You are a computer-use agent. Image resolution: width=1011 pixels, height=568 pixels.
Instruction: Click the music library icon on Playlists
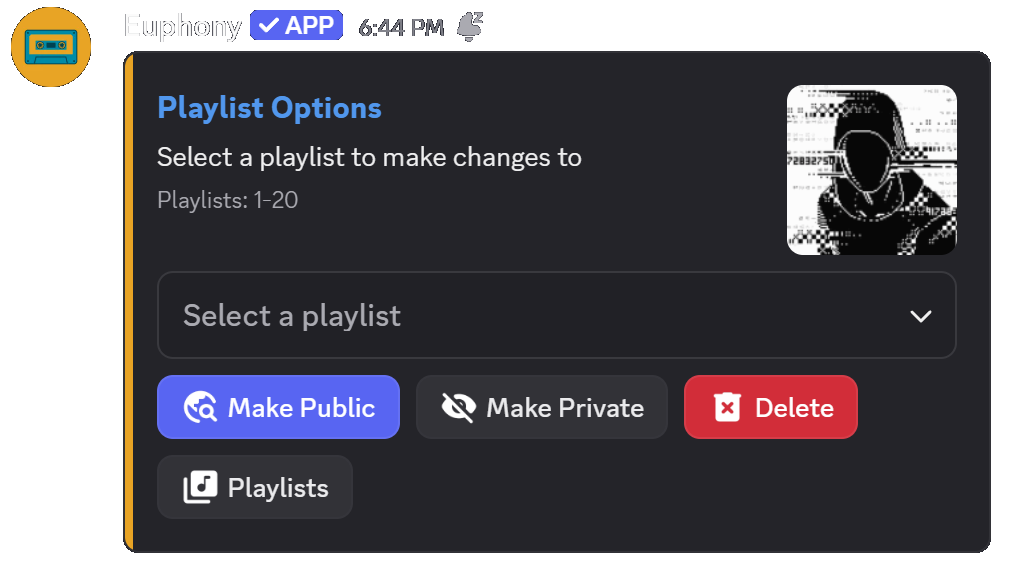pos(200,487)
